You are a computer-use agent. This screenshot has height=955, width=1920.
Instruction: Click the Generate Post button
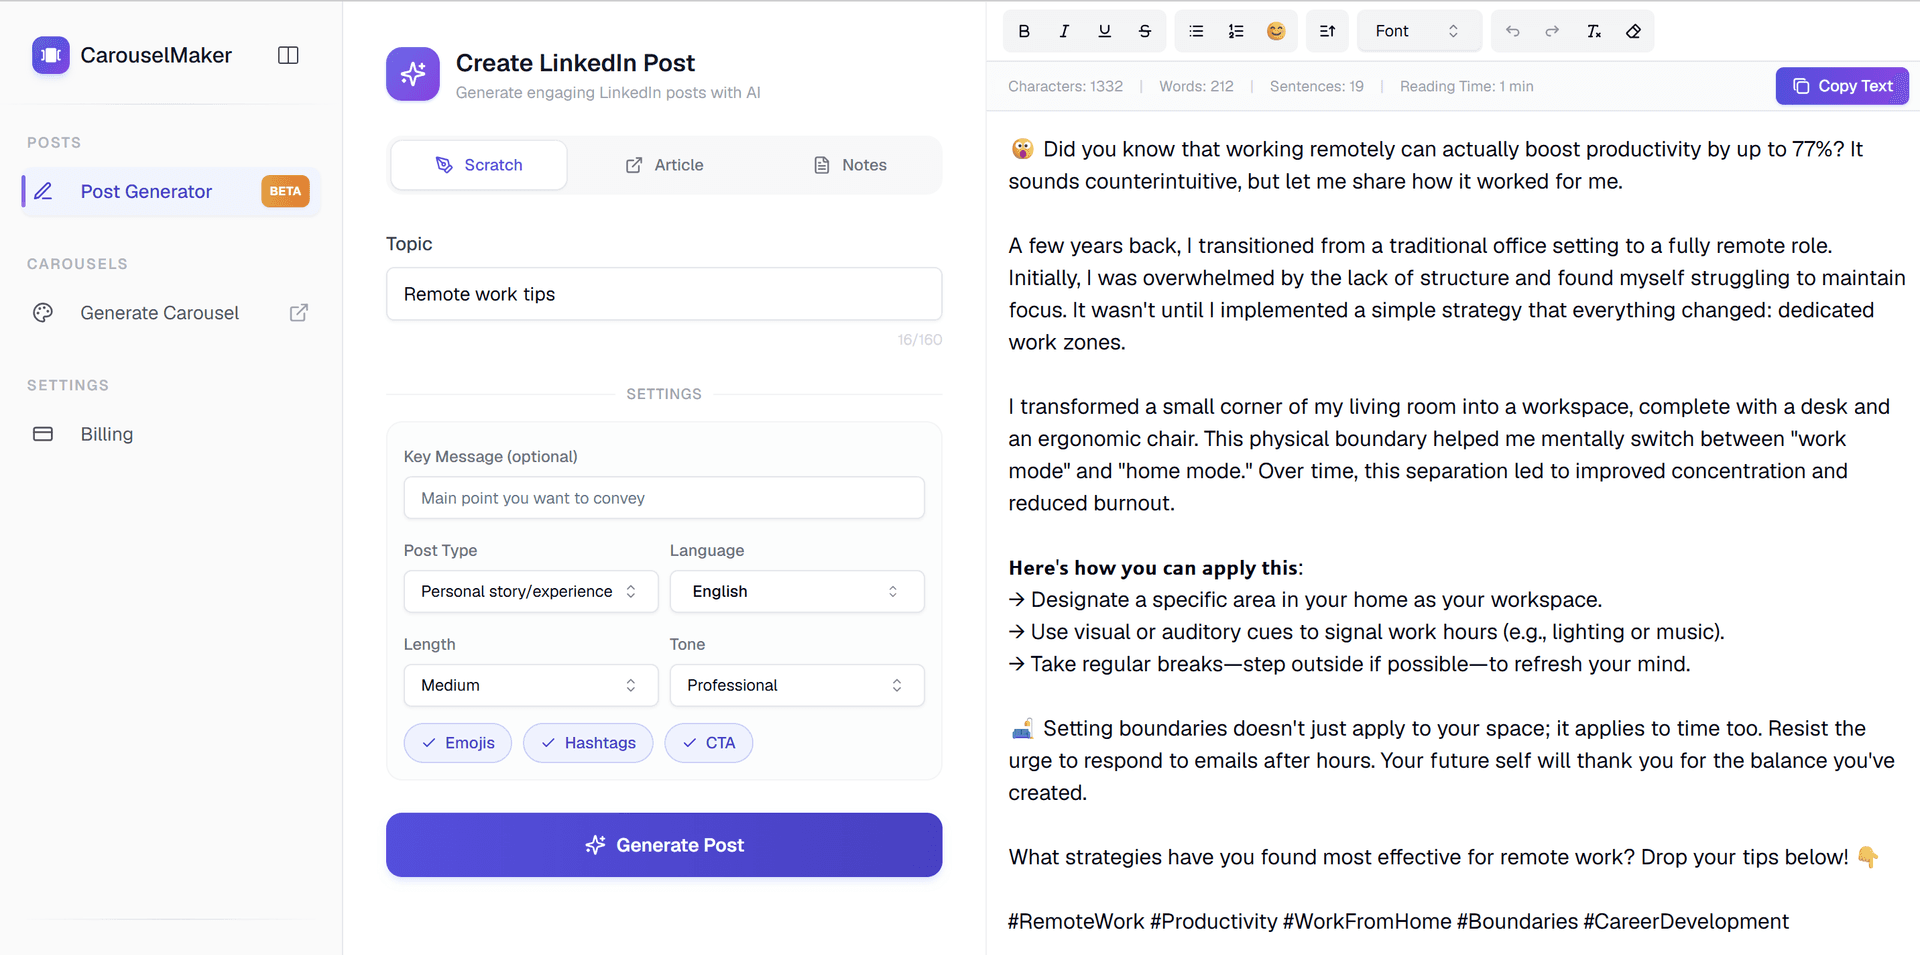click(x=663, y=845)
